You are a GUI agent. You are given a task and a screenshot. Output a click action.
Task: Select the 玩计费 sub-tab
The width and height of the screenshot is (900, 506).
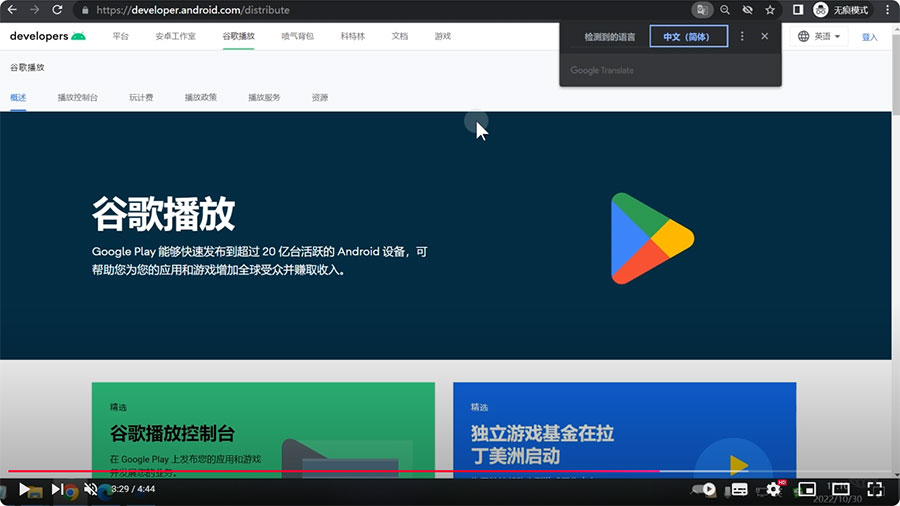click(141, 98)
